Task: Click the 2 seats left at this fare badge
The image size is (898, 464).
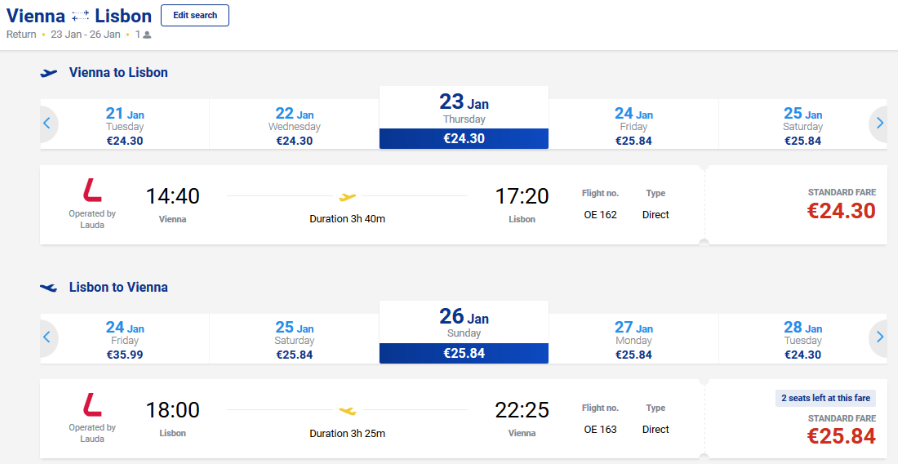Action: (825, 398)
